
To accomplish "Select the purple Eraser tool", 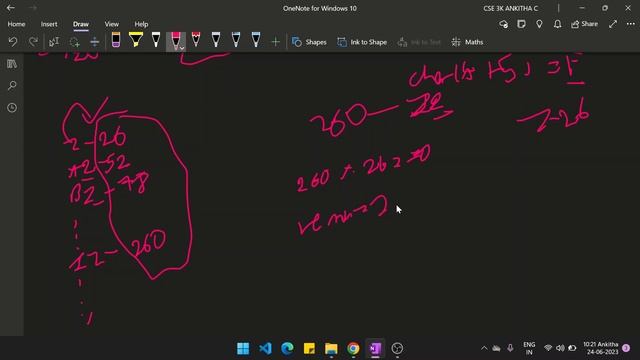I will point(116,40).
